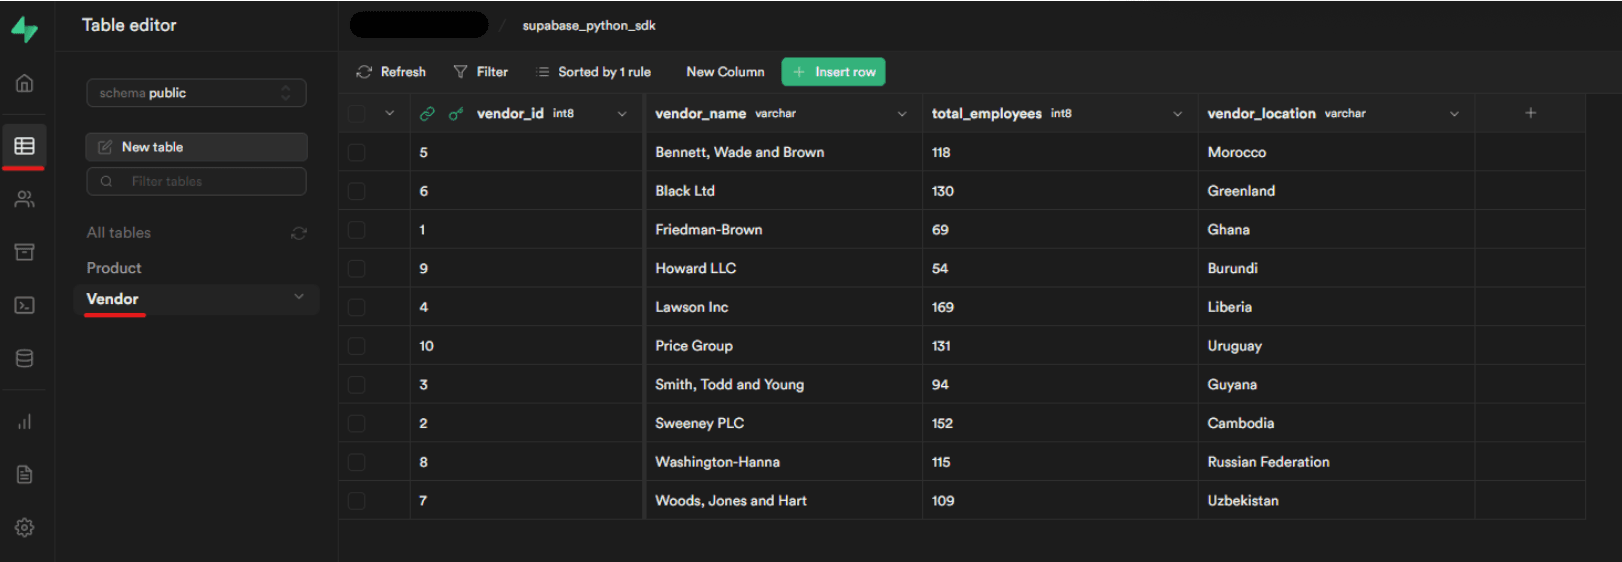Check the row for Bennett, Wade and Brown
The image size is (1622, 562).
(357, 153)
